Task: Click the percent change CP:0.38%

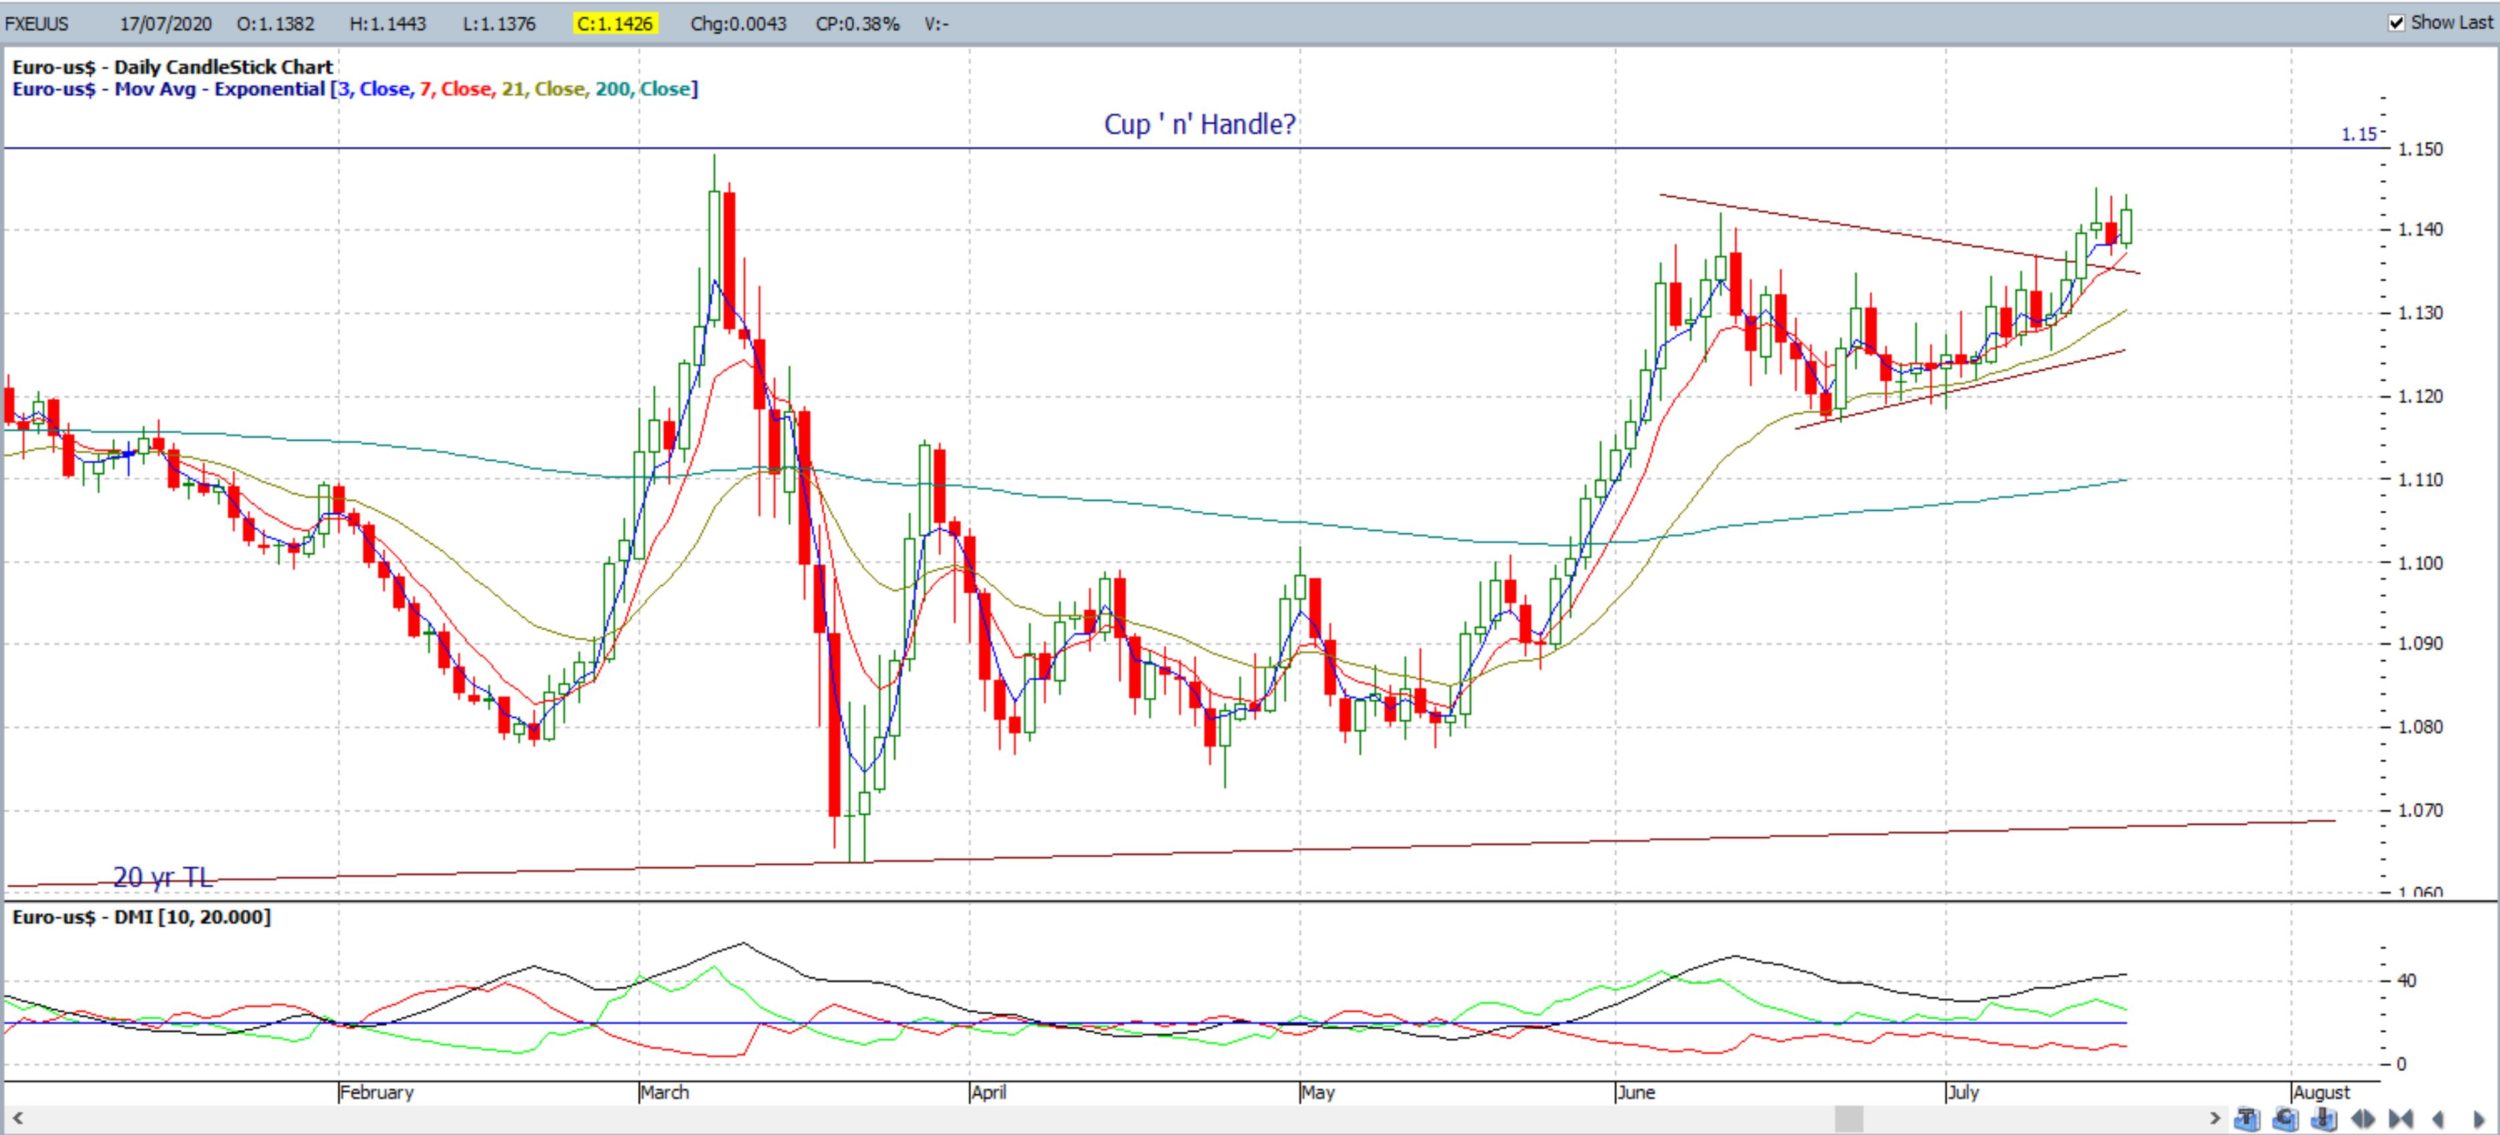Action: coord(857,23)
